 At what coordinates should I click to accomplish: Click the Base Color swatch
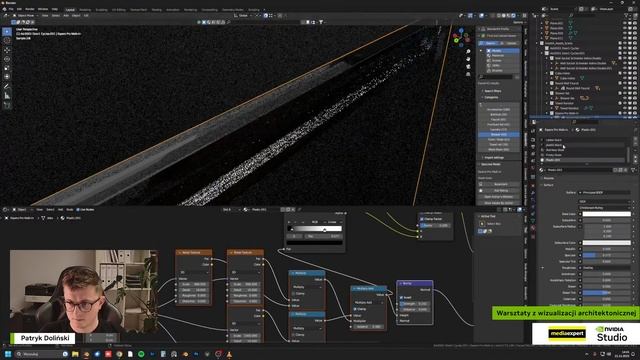coord(607,214)
